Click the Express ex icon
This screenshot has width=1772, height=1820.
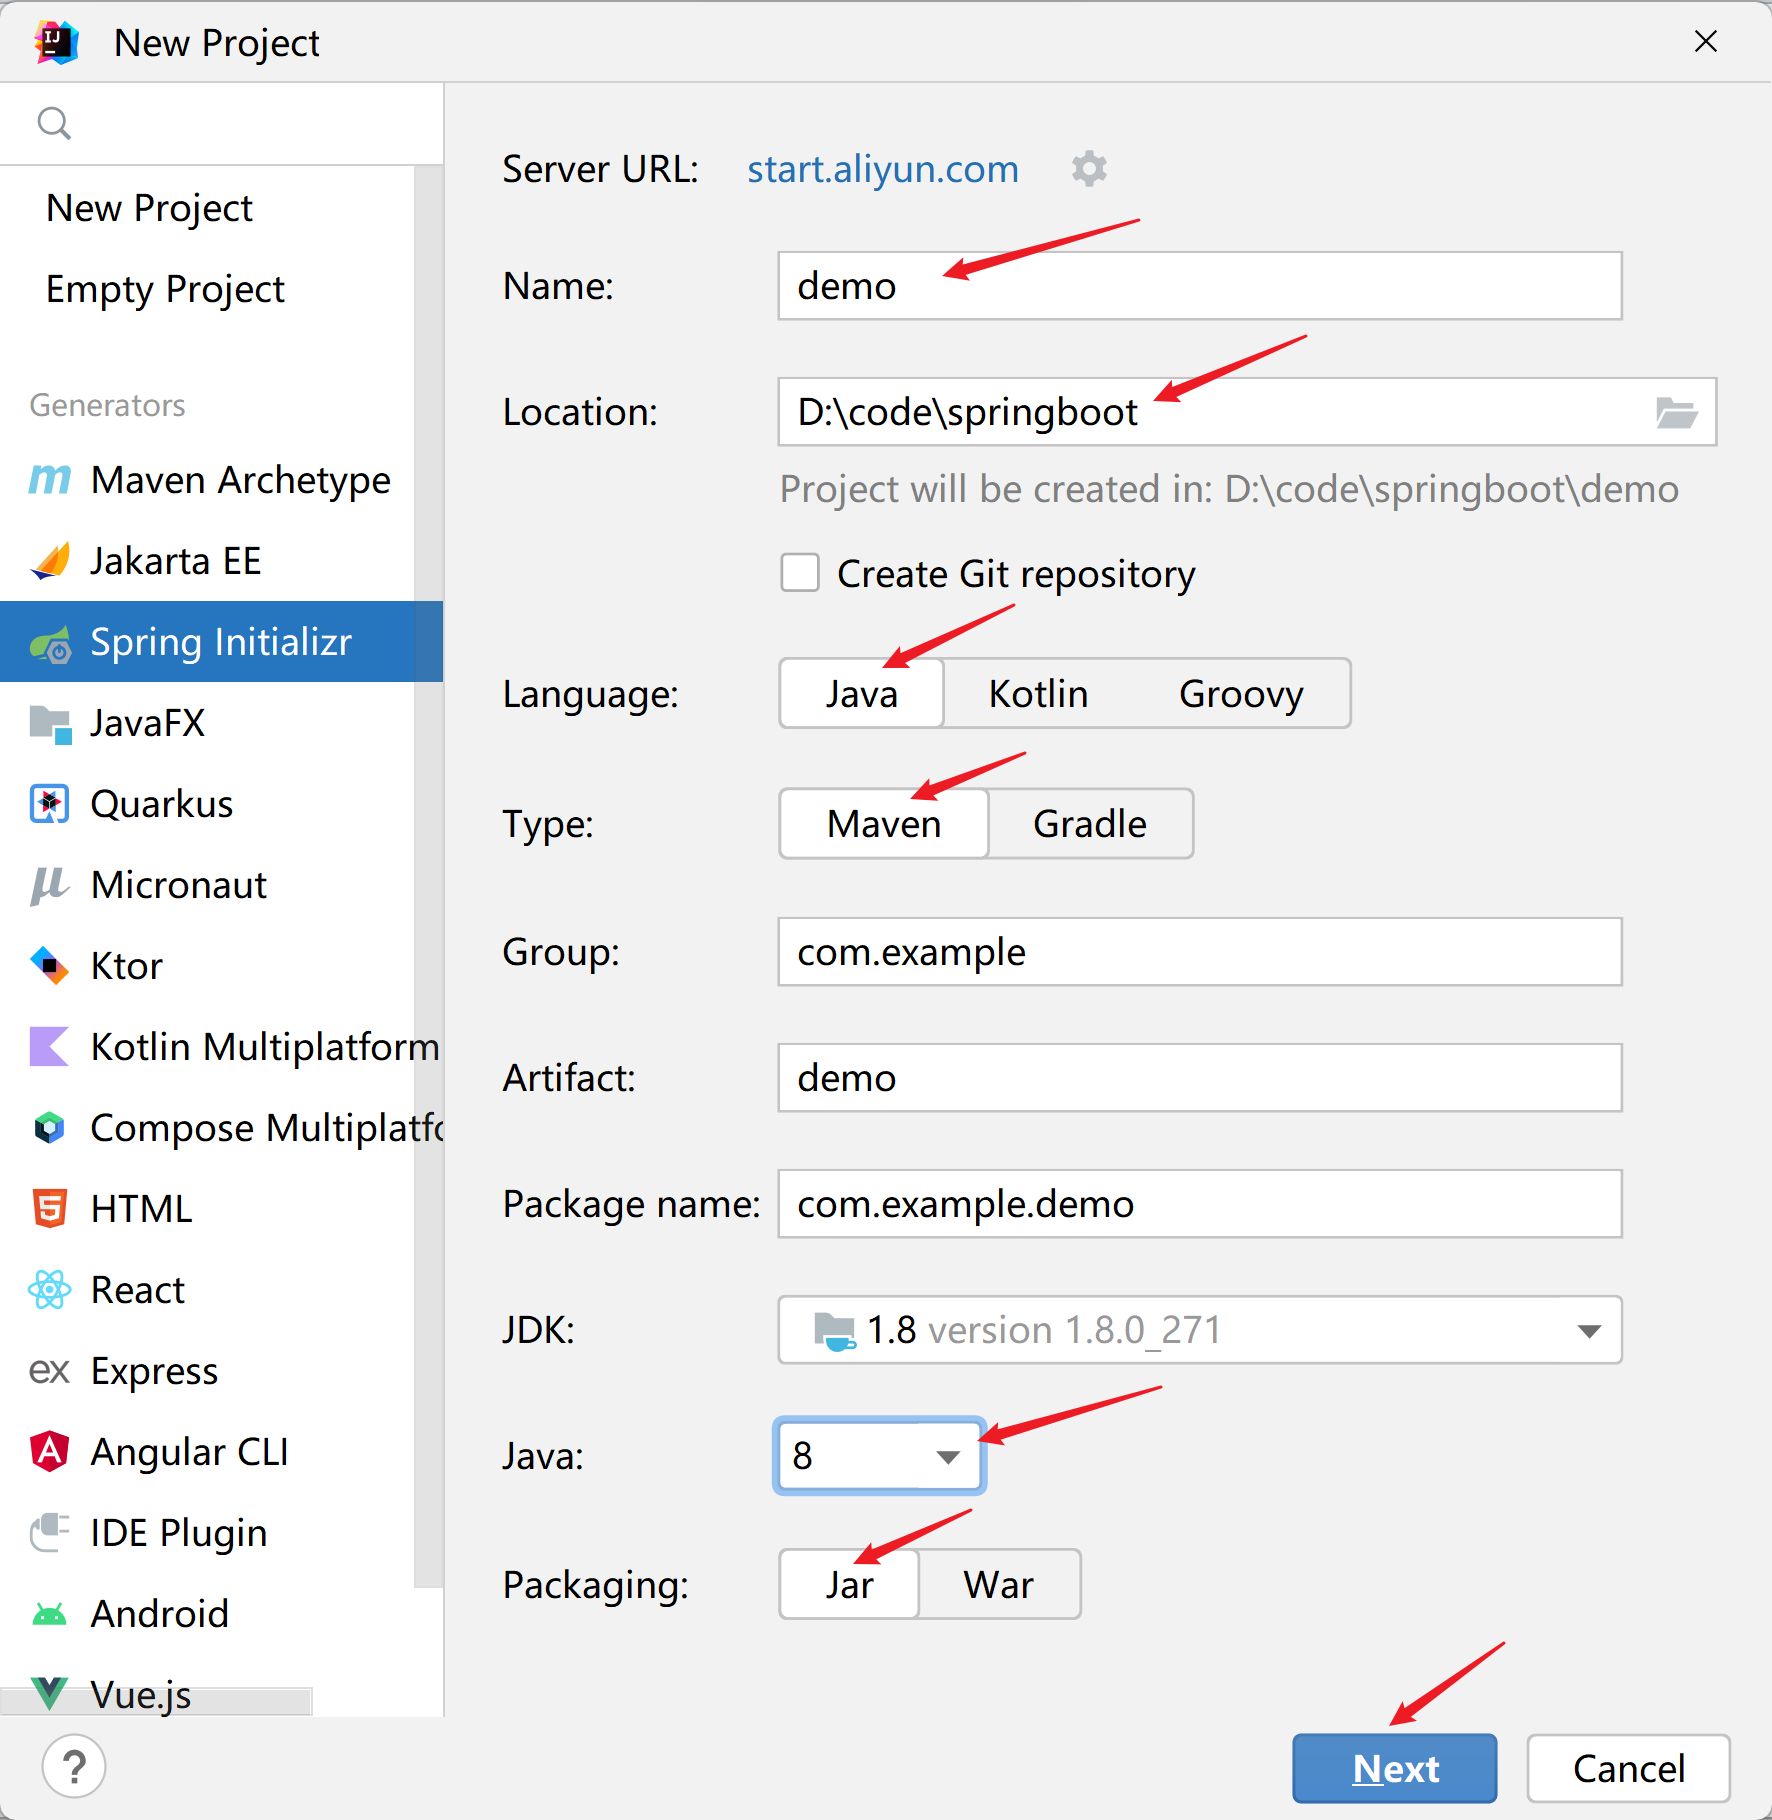click(x=50, y=1371)
